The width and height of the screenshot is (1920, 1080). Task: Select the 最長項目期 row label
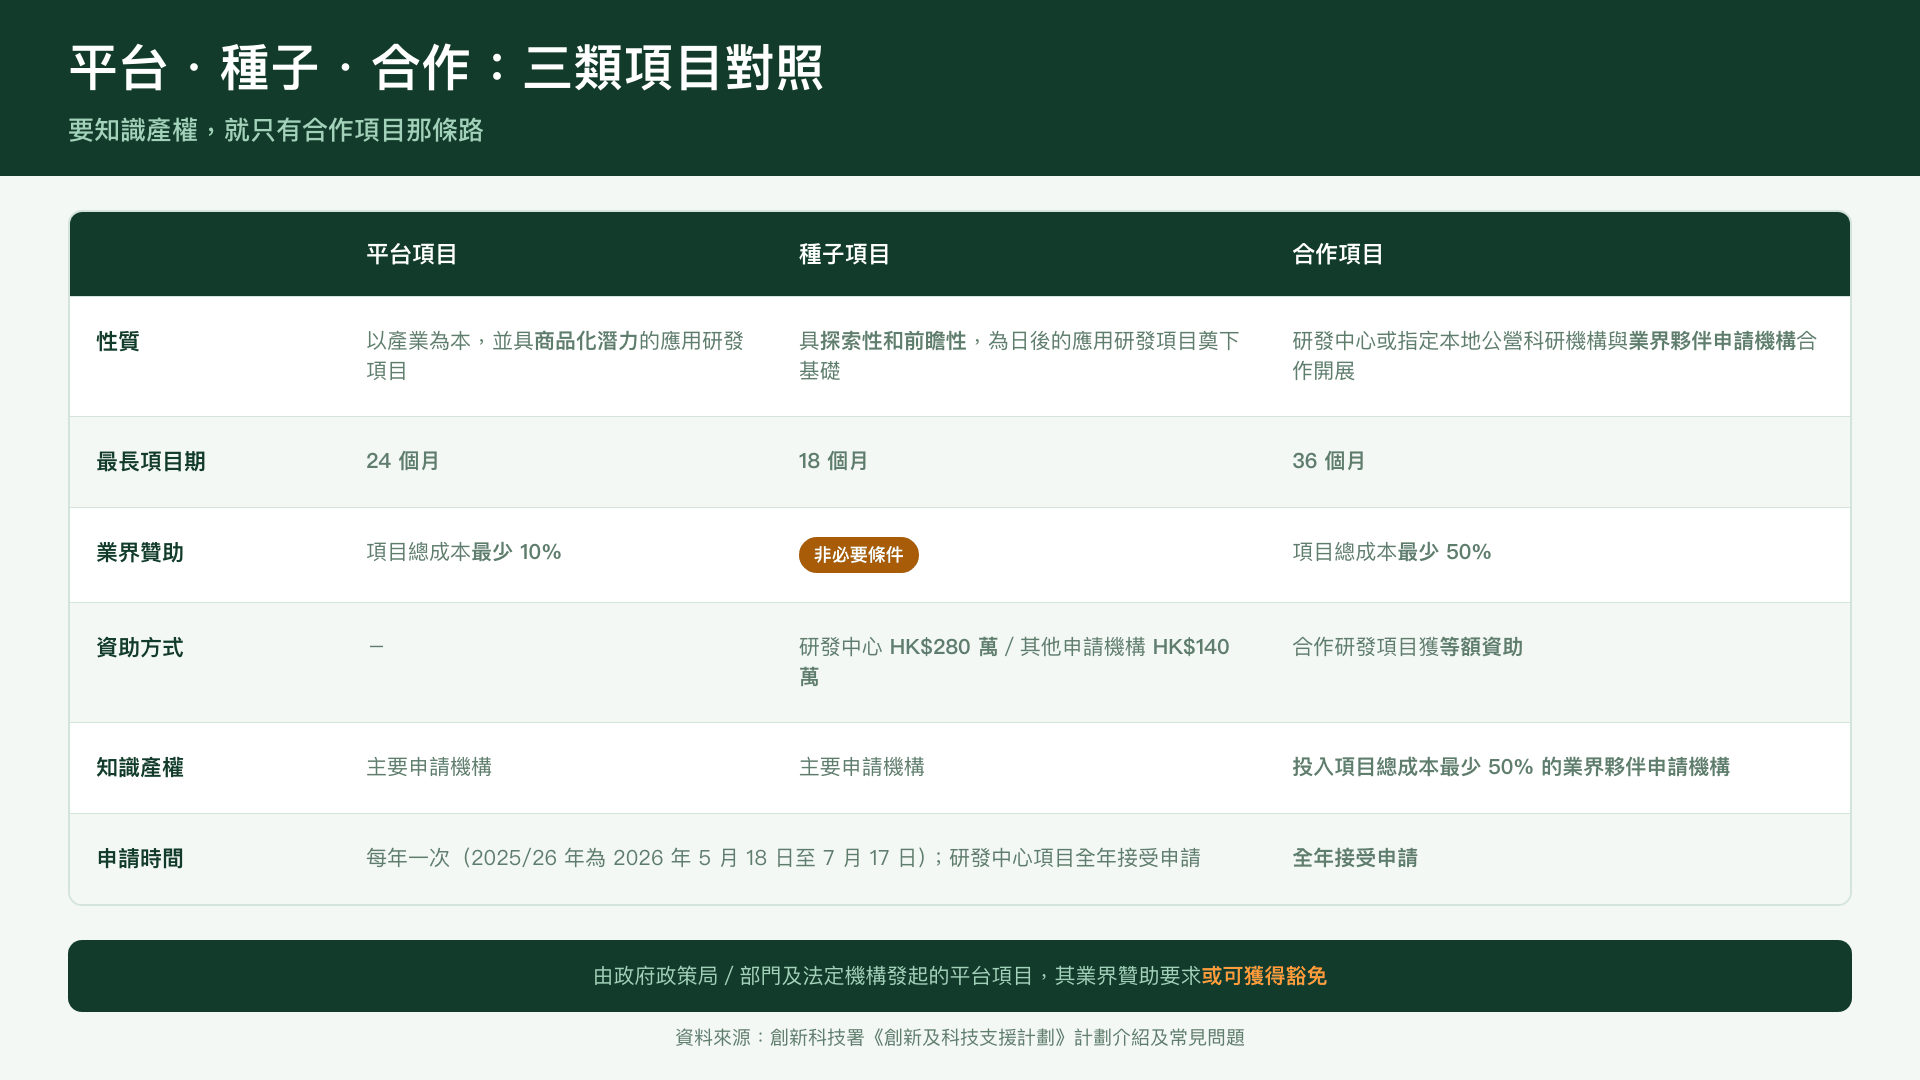coord(151,461)
